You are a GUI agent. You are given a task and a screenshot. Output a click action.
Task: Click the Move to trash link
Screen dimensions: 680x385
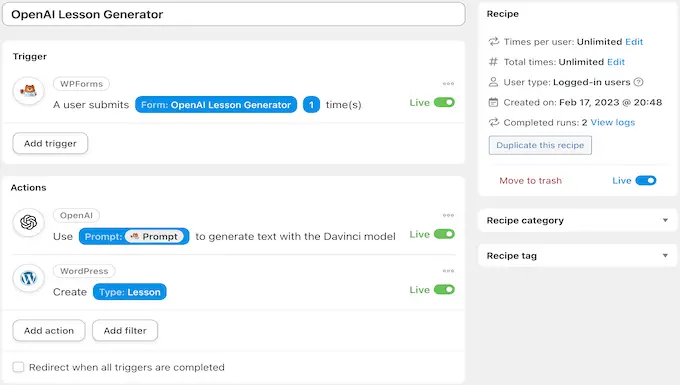pyautogui.click(x=530, y=180)
